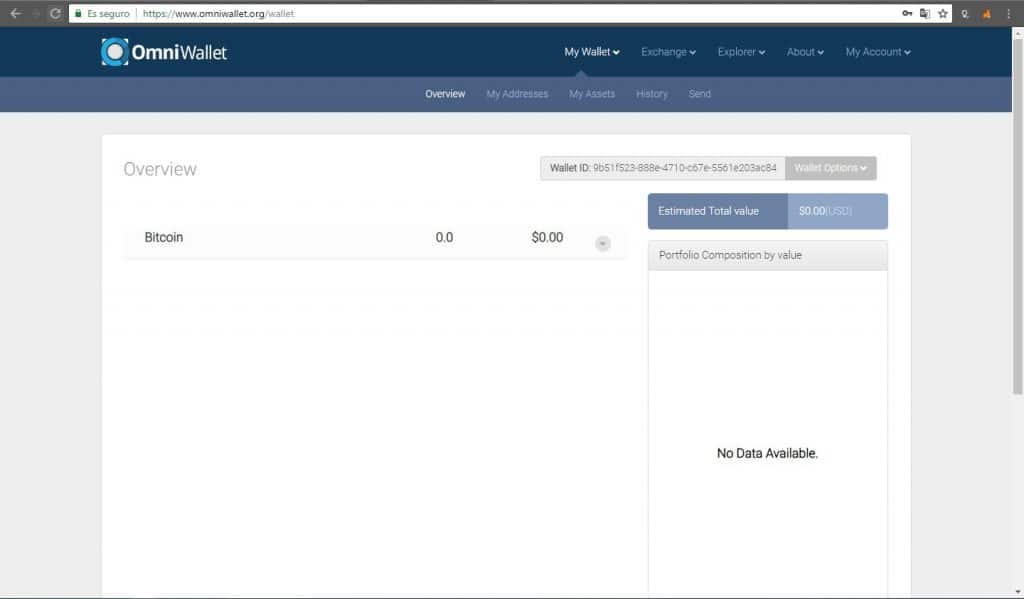Open the Wallet Options dropdown
1024x599 pixels.
click(831, 168)
